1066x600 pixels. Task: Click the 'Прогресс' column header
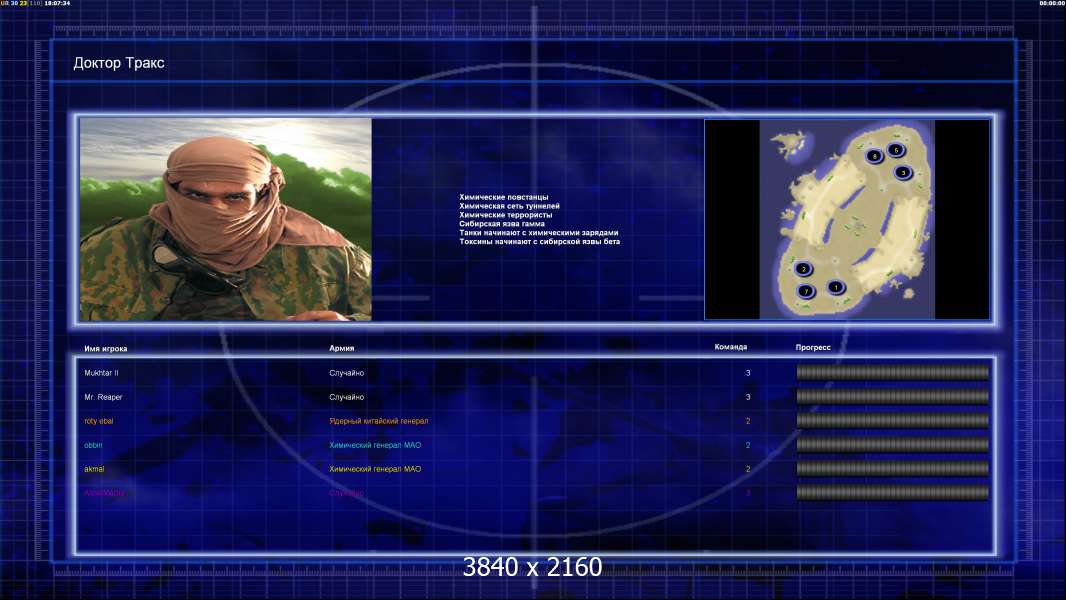point(813,347)
